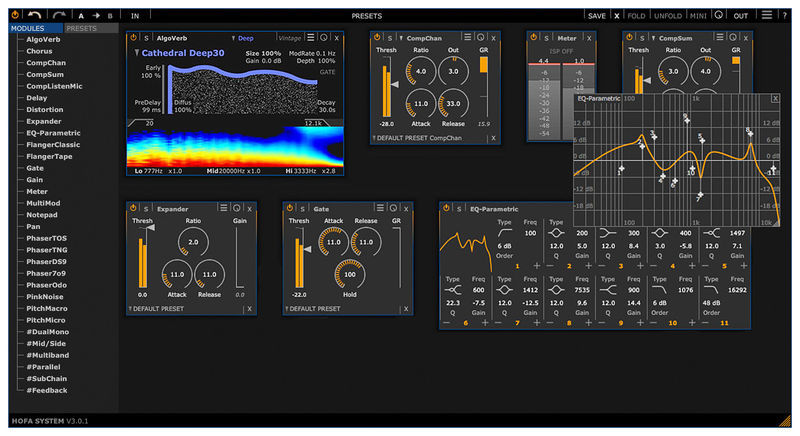
Task: Click the MINI view button
Action: pyautogui.click(x=698, y=16)
